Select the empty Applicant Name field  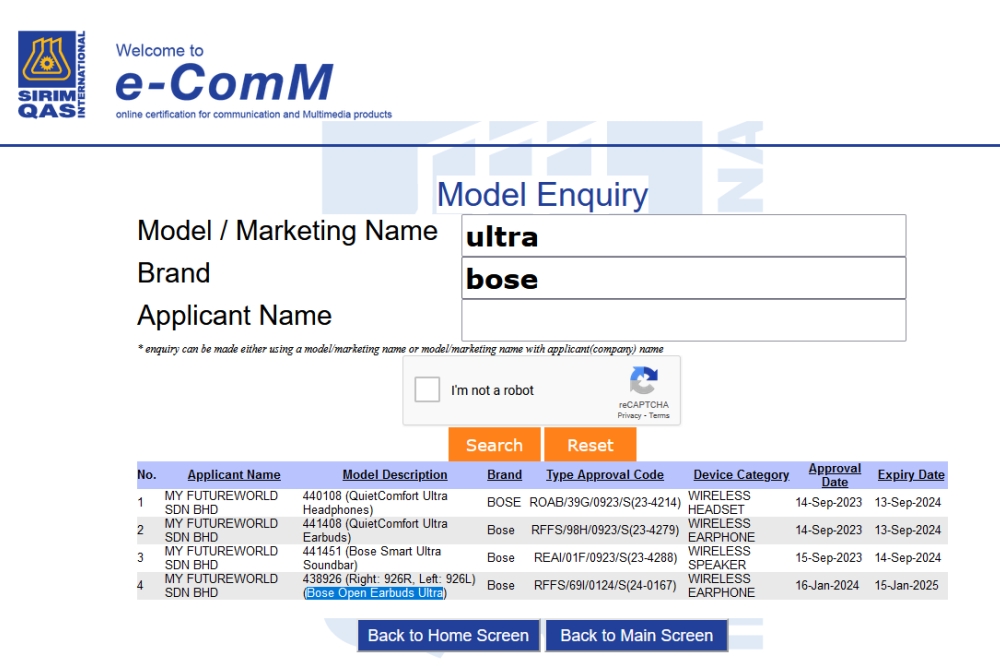683,320
